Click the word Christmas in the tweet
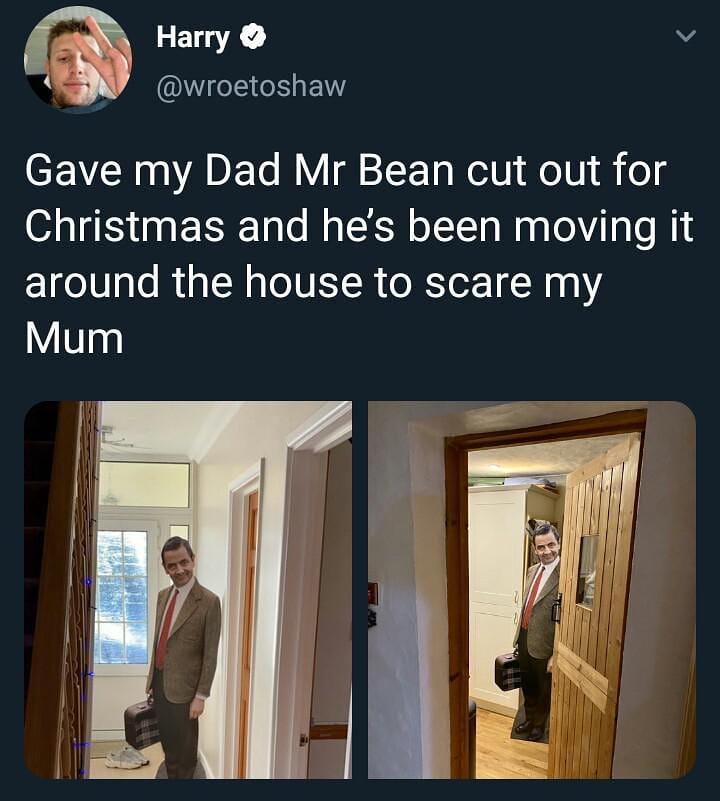The height and width of the screenshot is (801, 720). click(x=125, y=226)
